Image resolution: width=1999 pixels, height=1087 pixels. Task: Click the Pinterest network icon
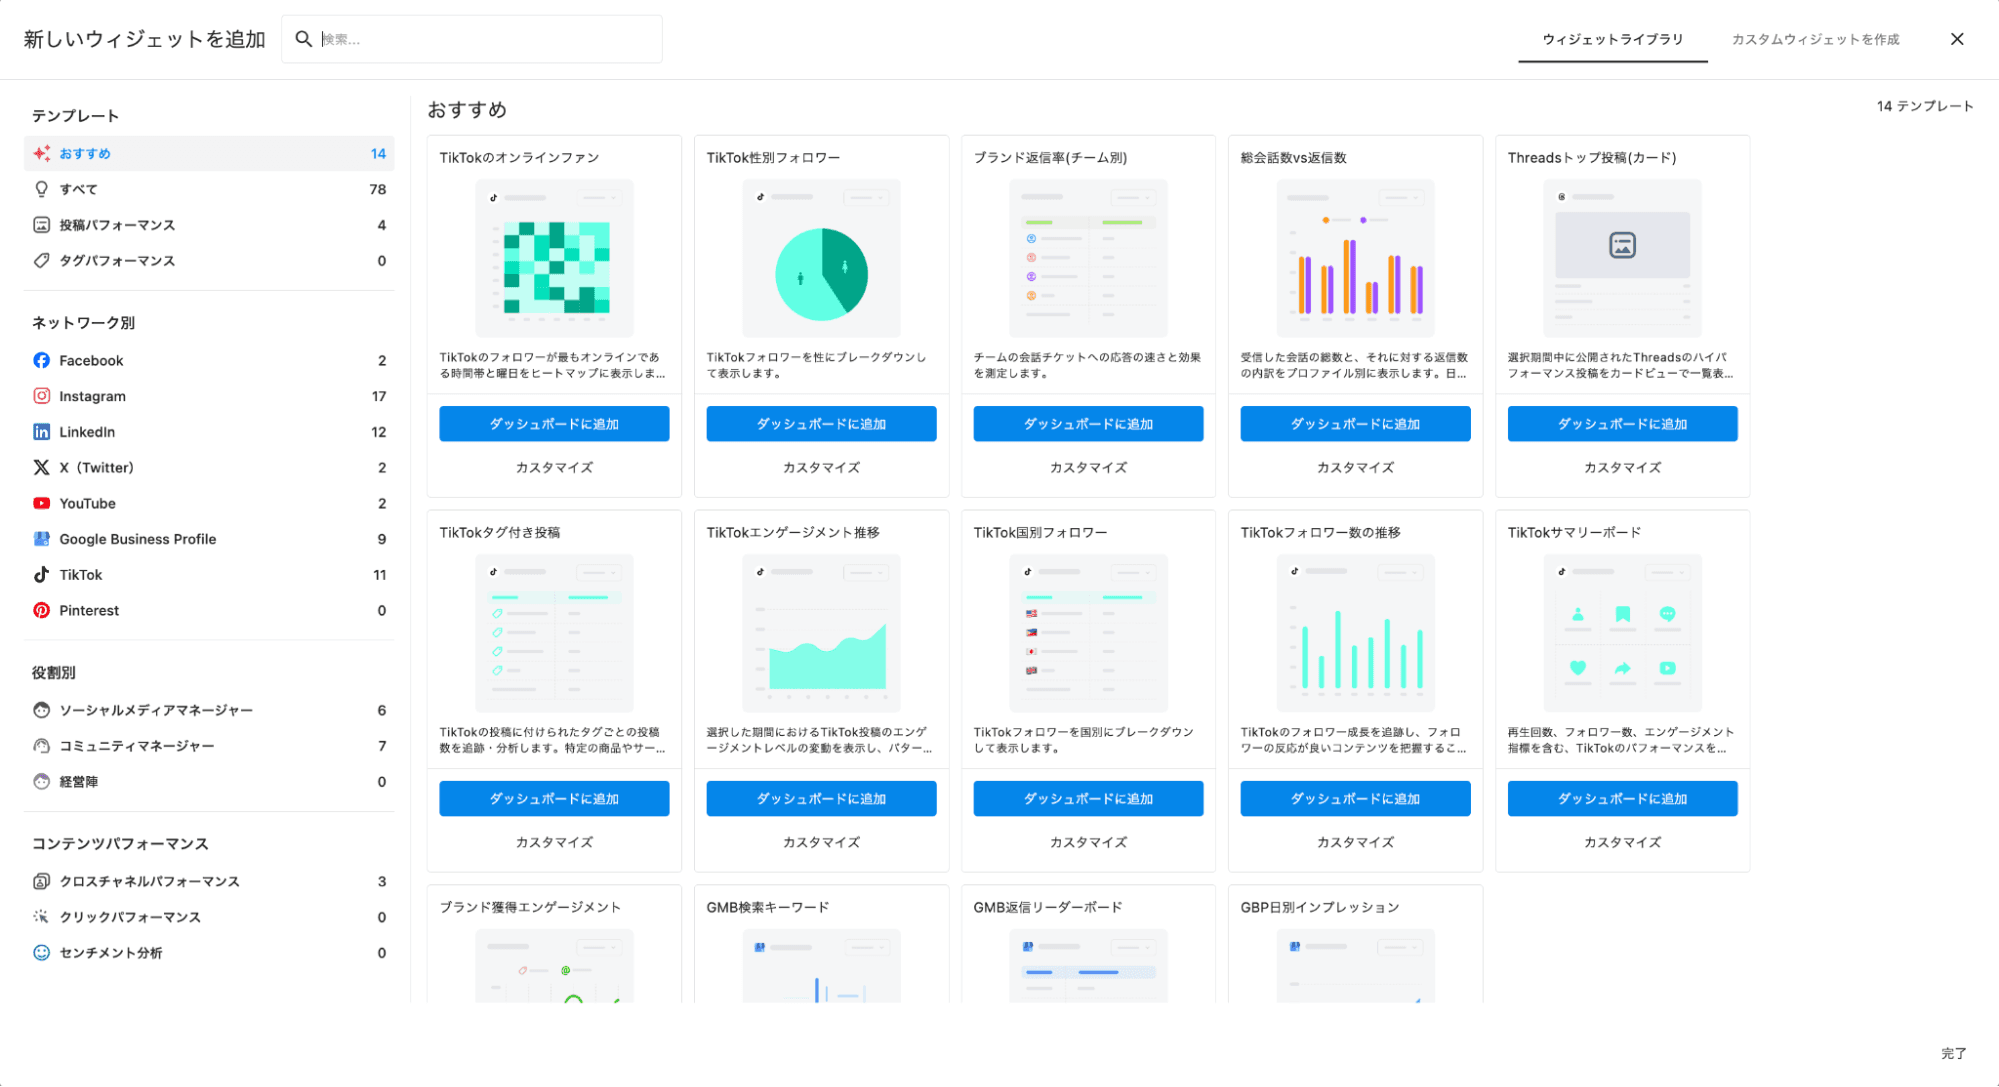[41, 610]
